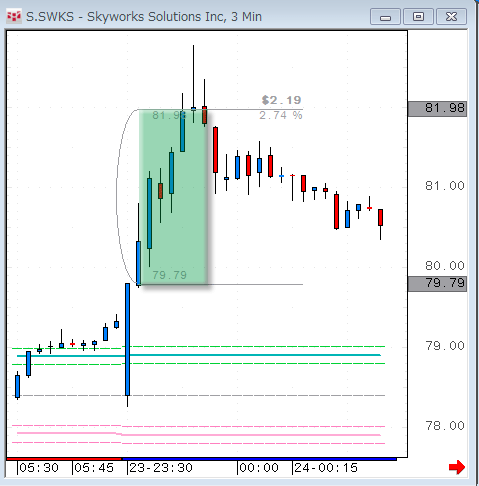479x486 pixels.
Task: Click the chart title S.SWKS Skyworks Solutions
Action: click(x=144, y=17)
